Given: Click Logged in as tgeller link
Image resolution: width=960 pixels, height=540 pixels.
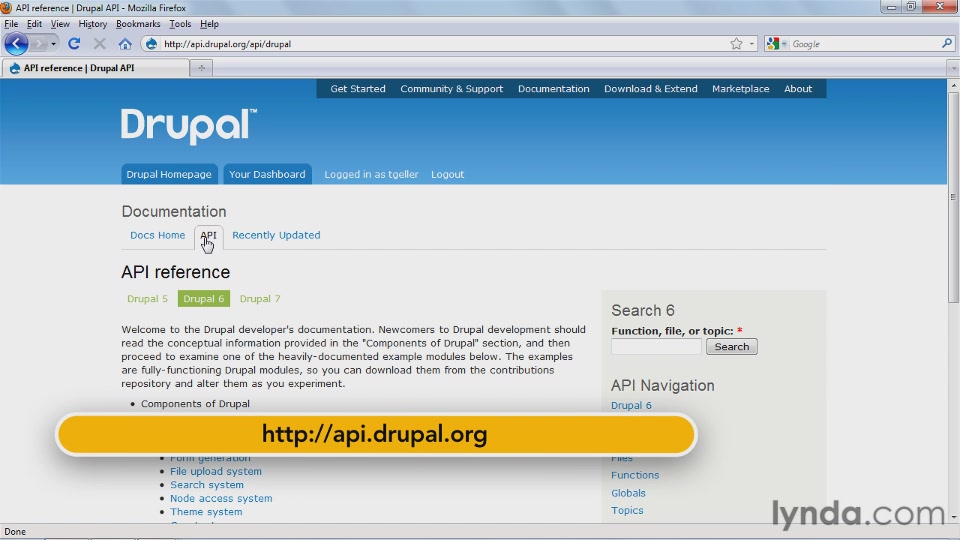Looking at the screenshot, I should (x=371, y=174).
